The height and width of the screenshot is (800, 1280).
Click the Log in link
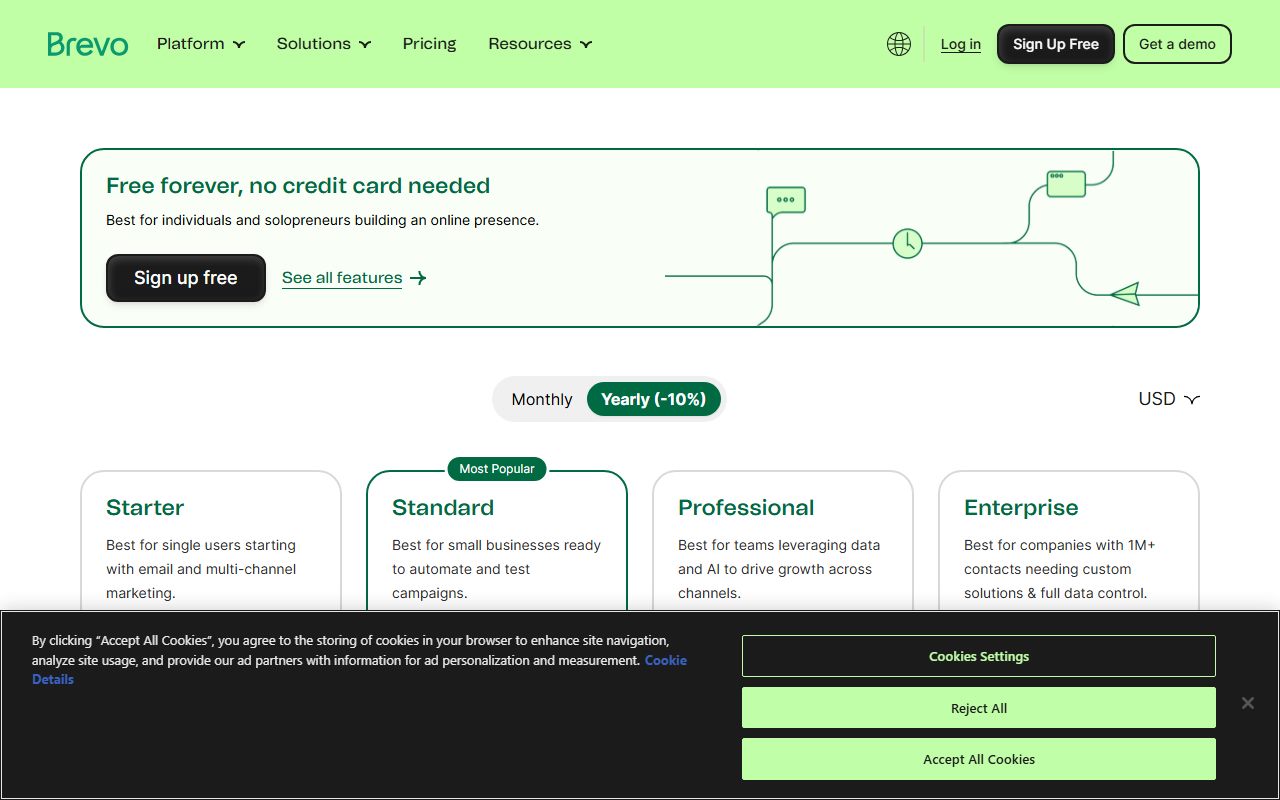pyautogui.click(x=961, y=44)
